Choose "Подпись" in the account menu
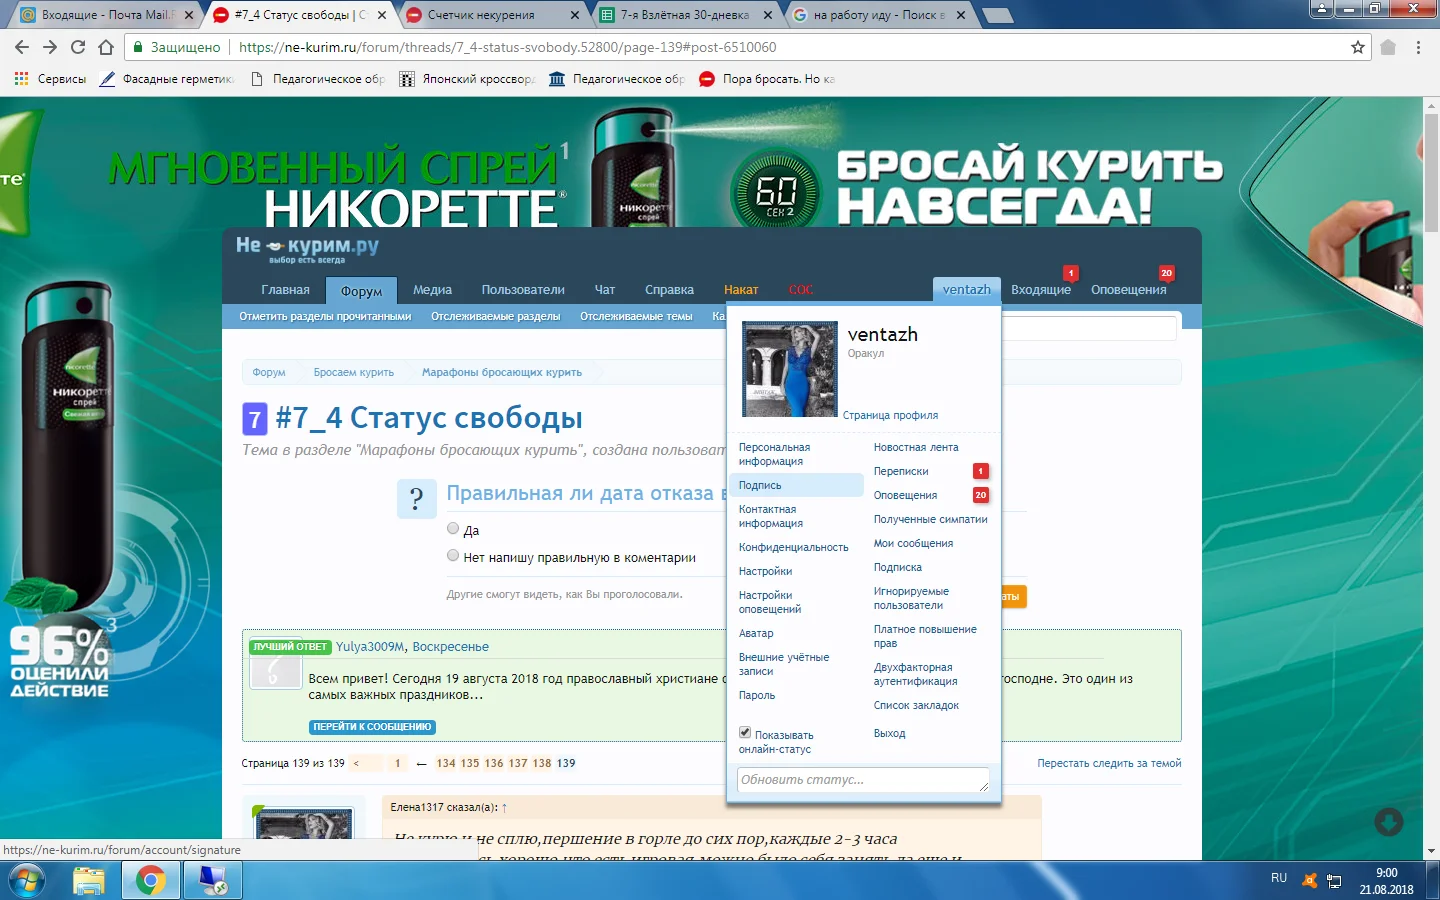Screen dimensions: 1440x900 coord(760,485)
